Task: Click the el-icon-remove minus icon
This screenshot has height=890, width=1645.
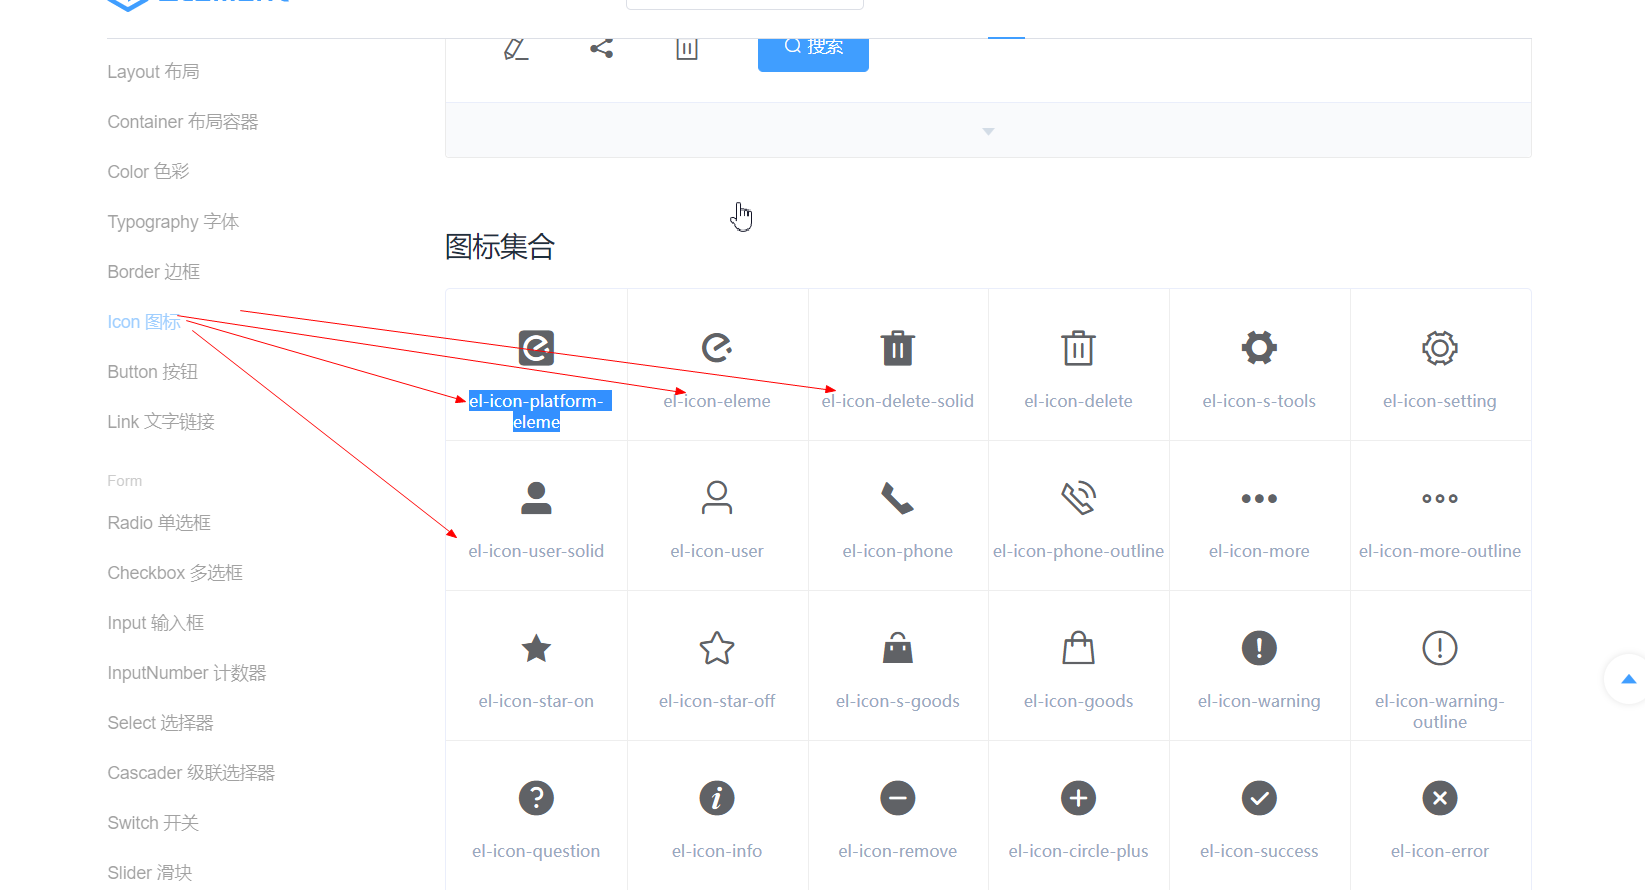Action: point(898,798)
